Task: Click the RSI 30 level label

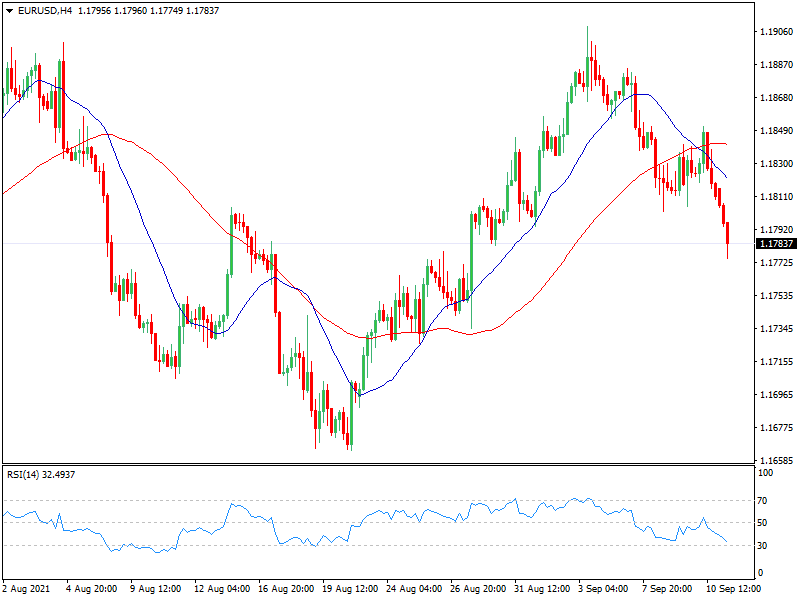Action: click(x=762, y=545)
